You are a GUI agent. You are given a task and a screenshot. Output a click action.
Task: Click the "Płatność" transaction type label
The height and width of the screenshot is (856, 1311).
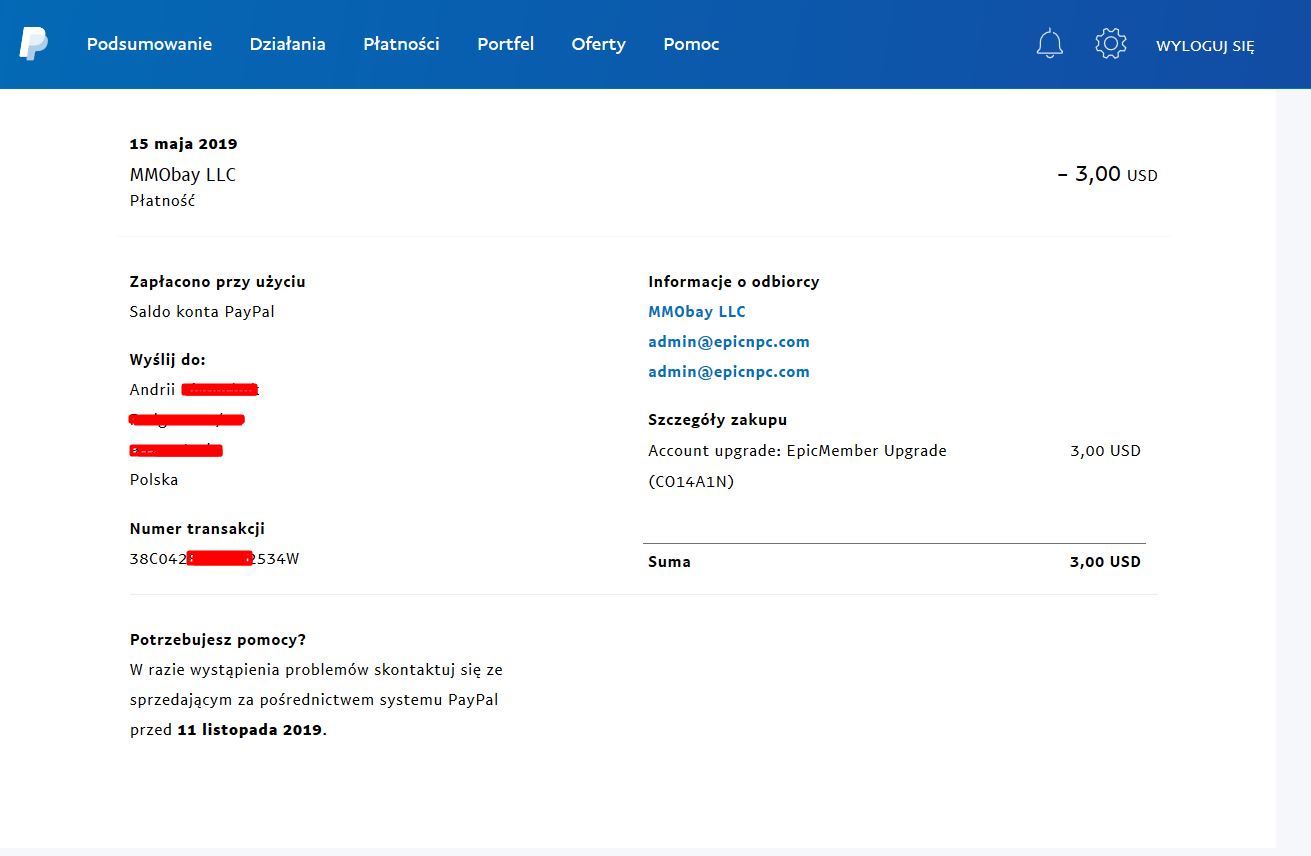click(163, 201)
